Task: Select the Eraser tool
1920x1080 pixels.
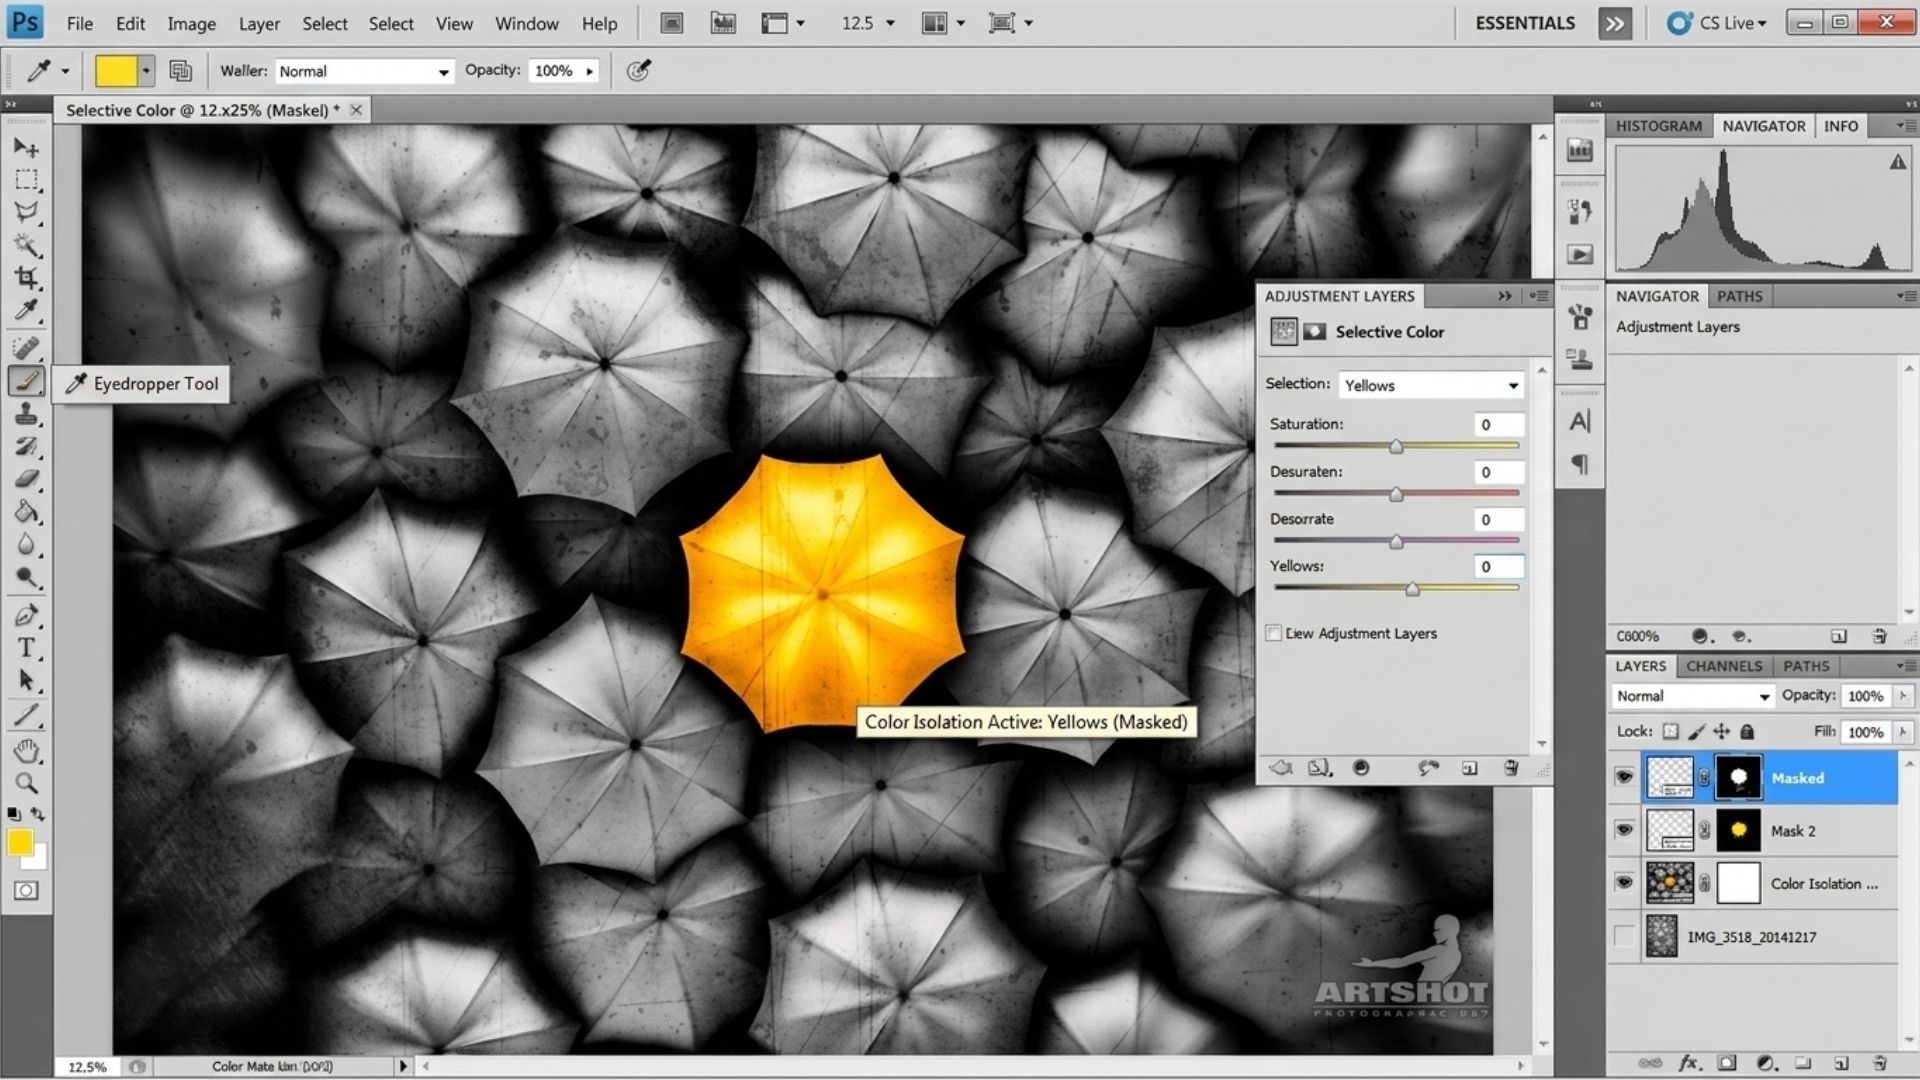Action: (26, 479)
